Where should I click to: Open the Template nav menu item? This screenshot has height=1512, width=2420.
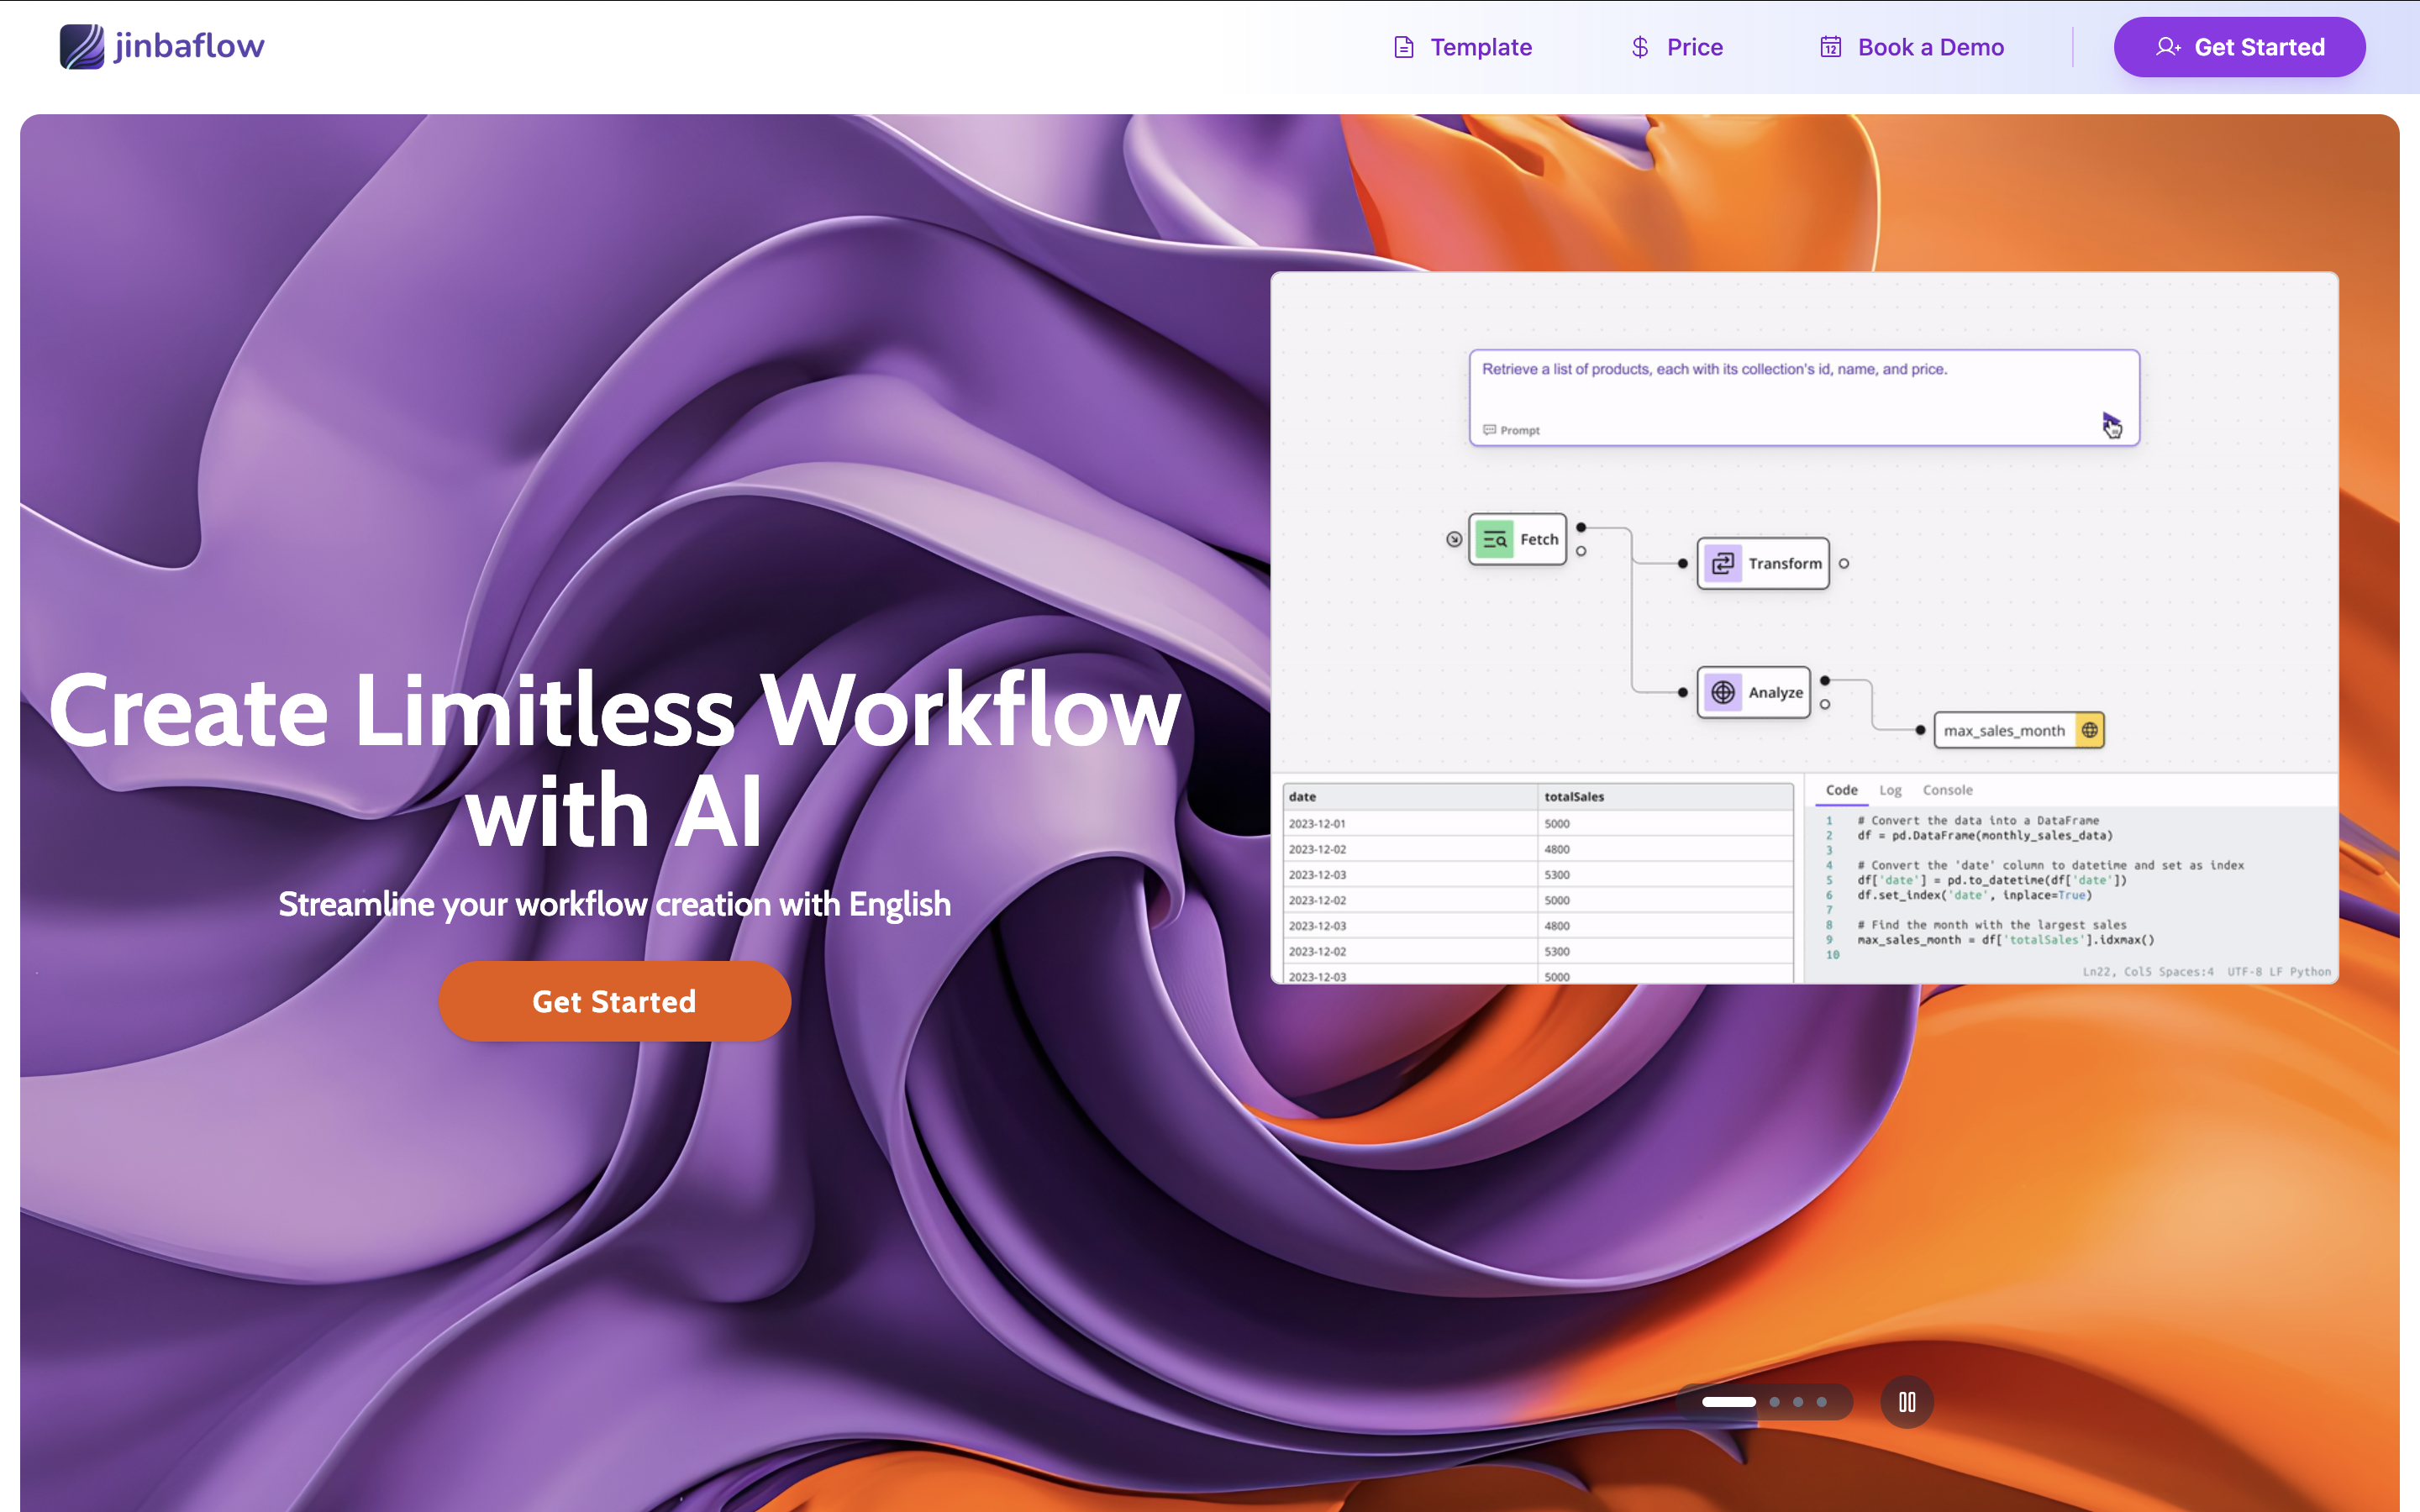[1480, 47]
